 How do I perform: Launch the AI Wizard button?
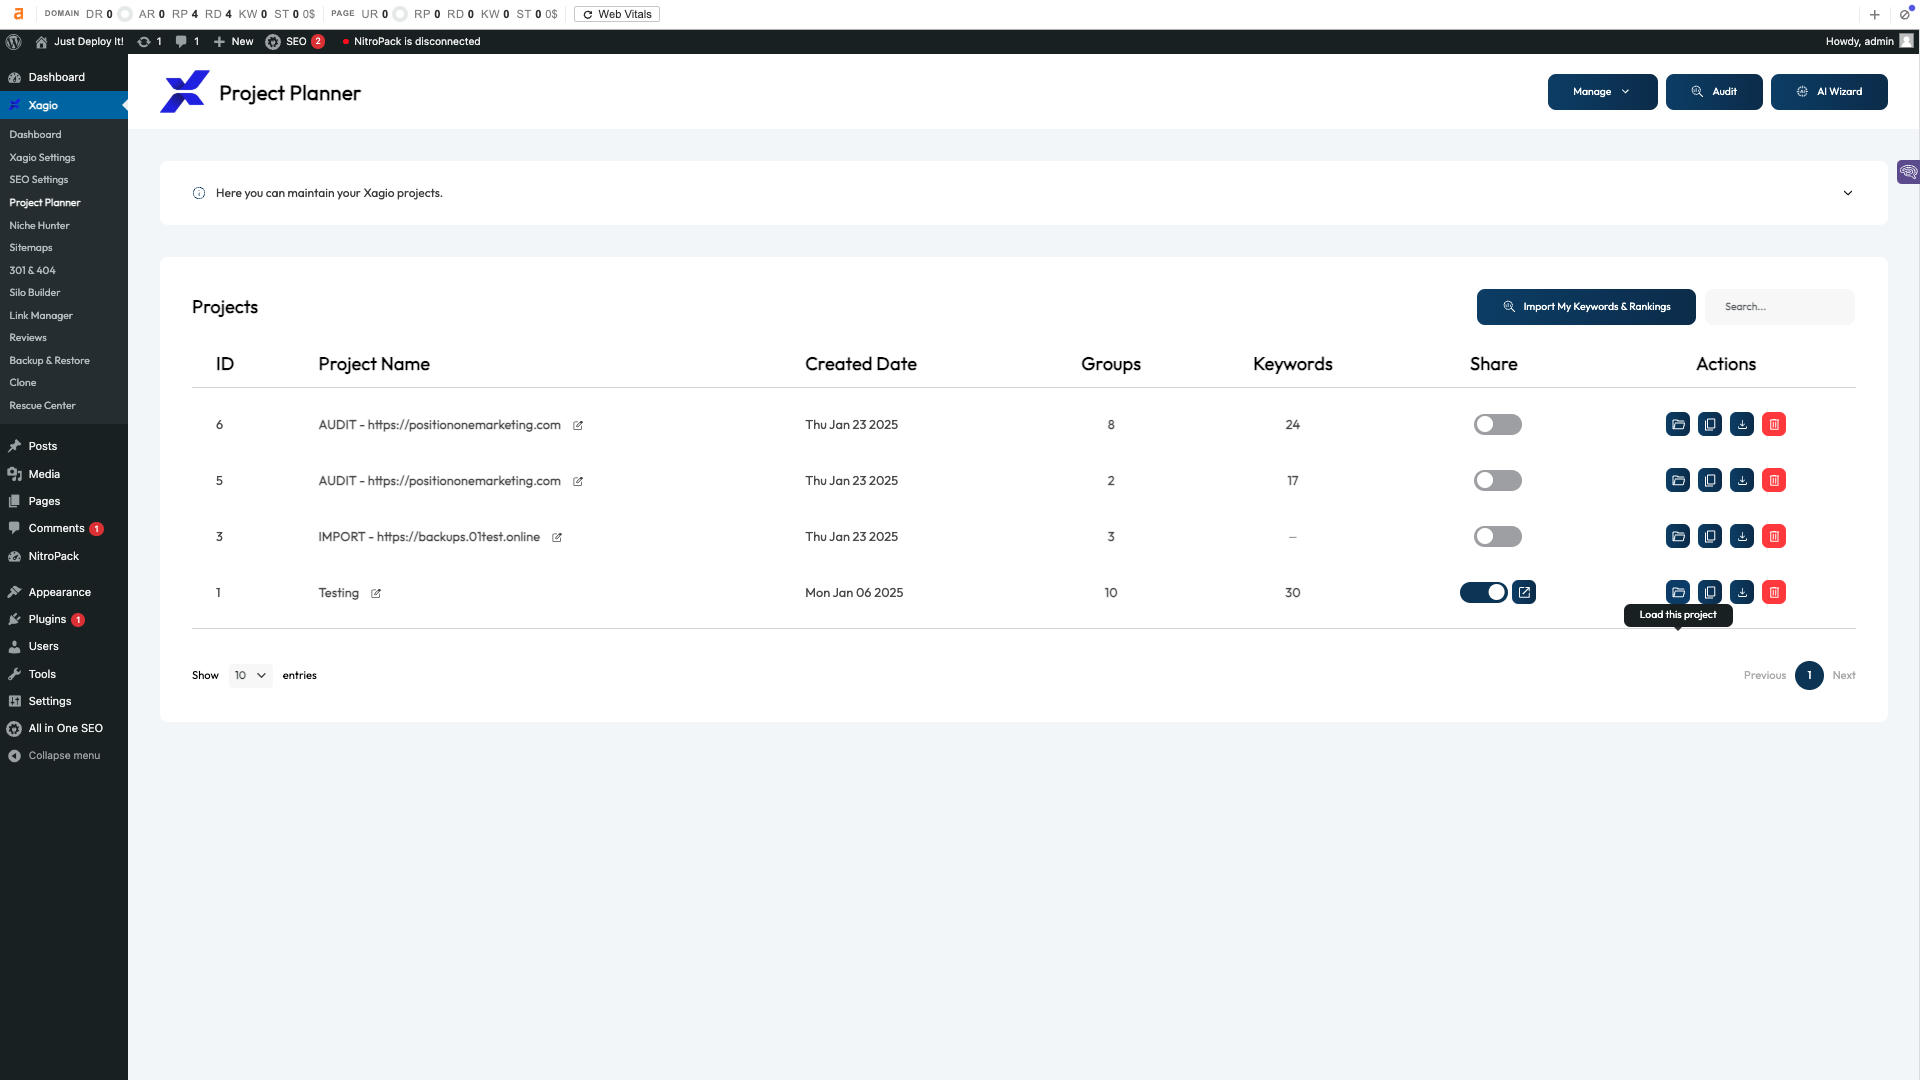click(x=1829, y=92)
